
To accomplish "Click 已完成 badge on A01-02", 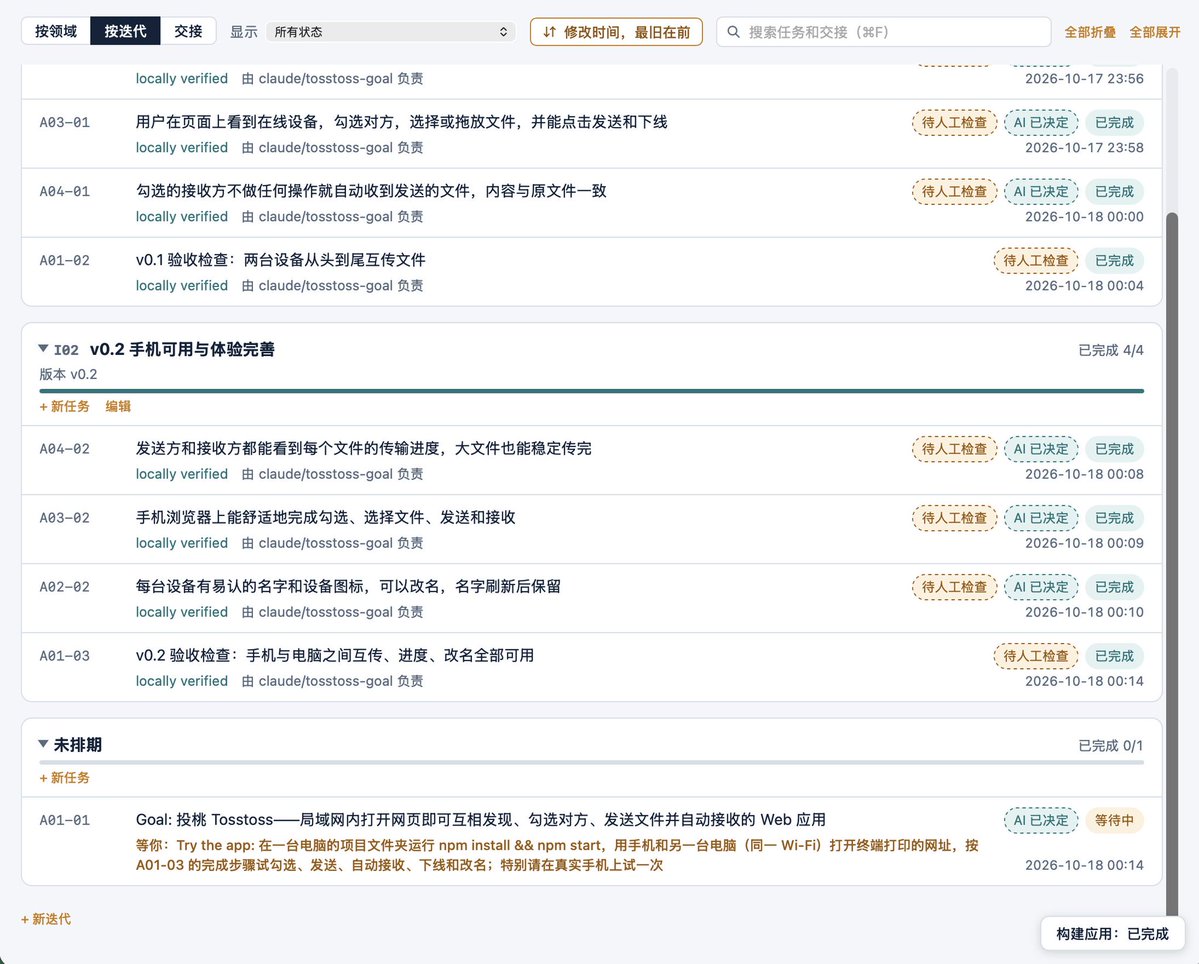I will point(1114,260).
